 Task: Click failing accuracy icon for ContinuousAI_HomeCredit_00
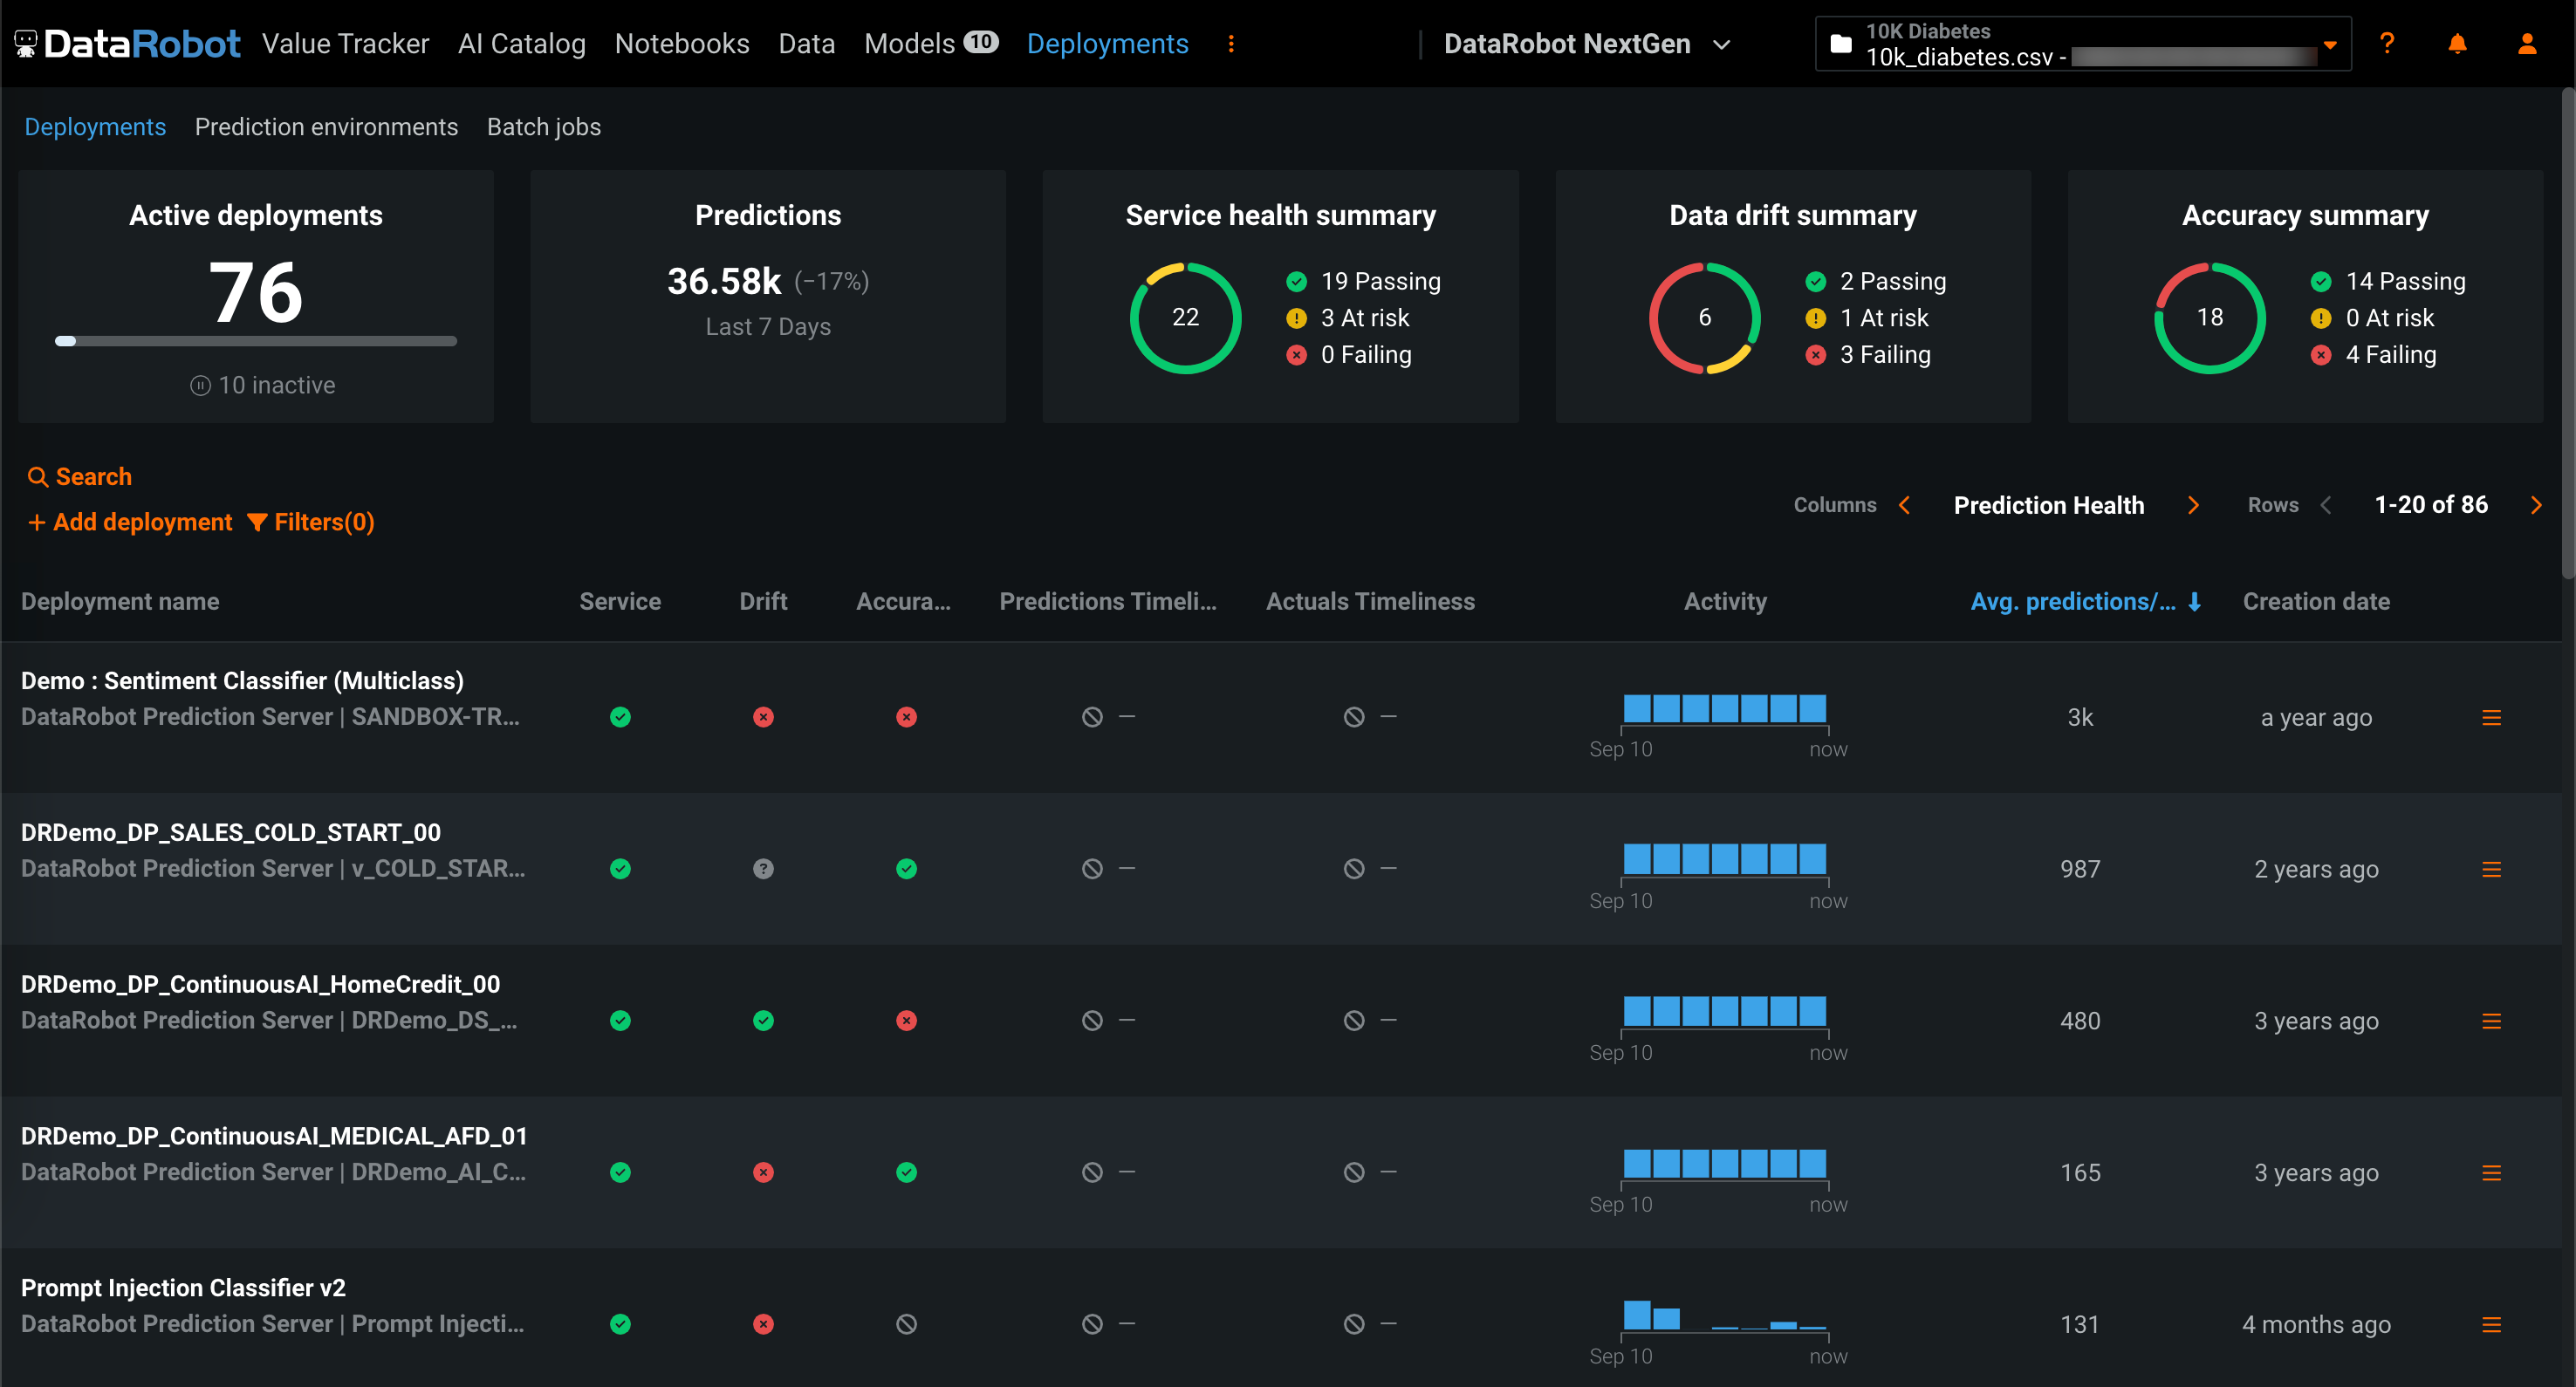point(906,1021)
